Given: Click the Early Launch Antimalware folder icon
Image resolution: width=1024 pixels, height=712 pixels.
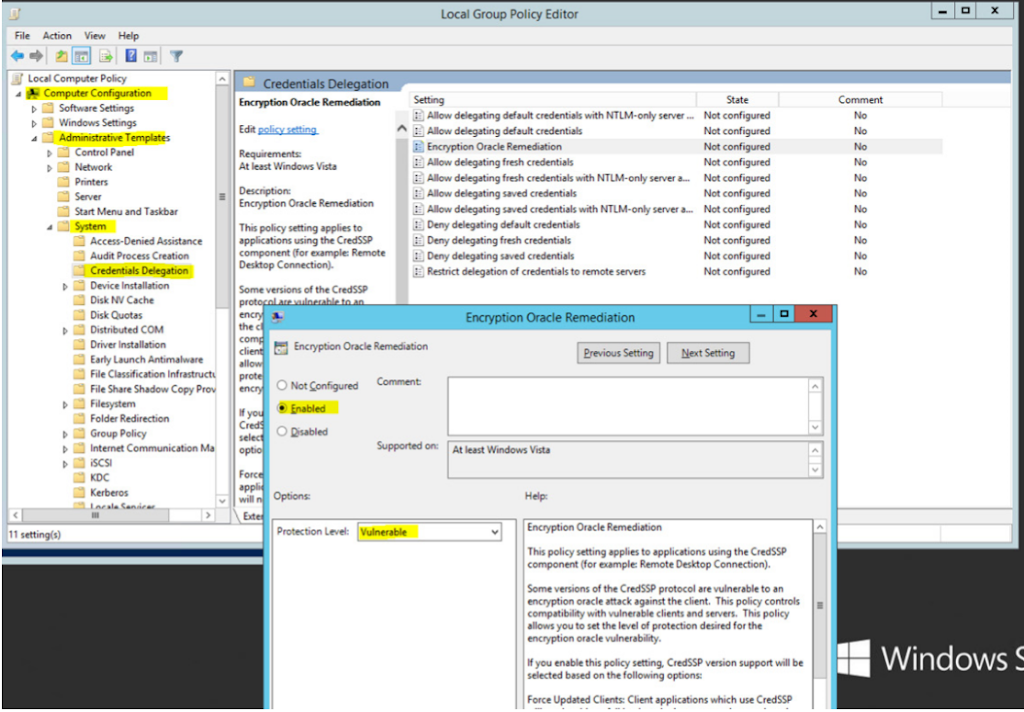Looking at the screenshot, I should [79, 359].
